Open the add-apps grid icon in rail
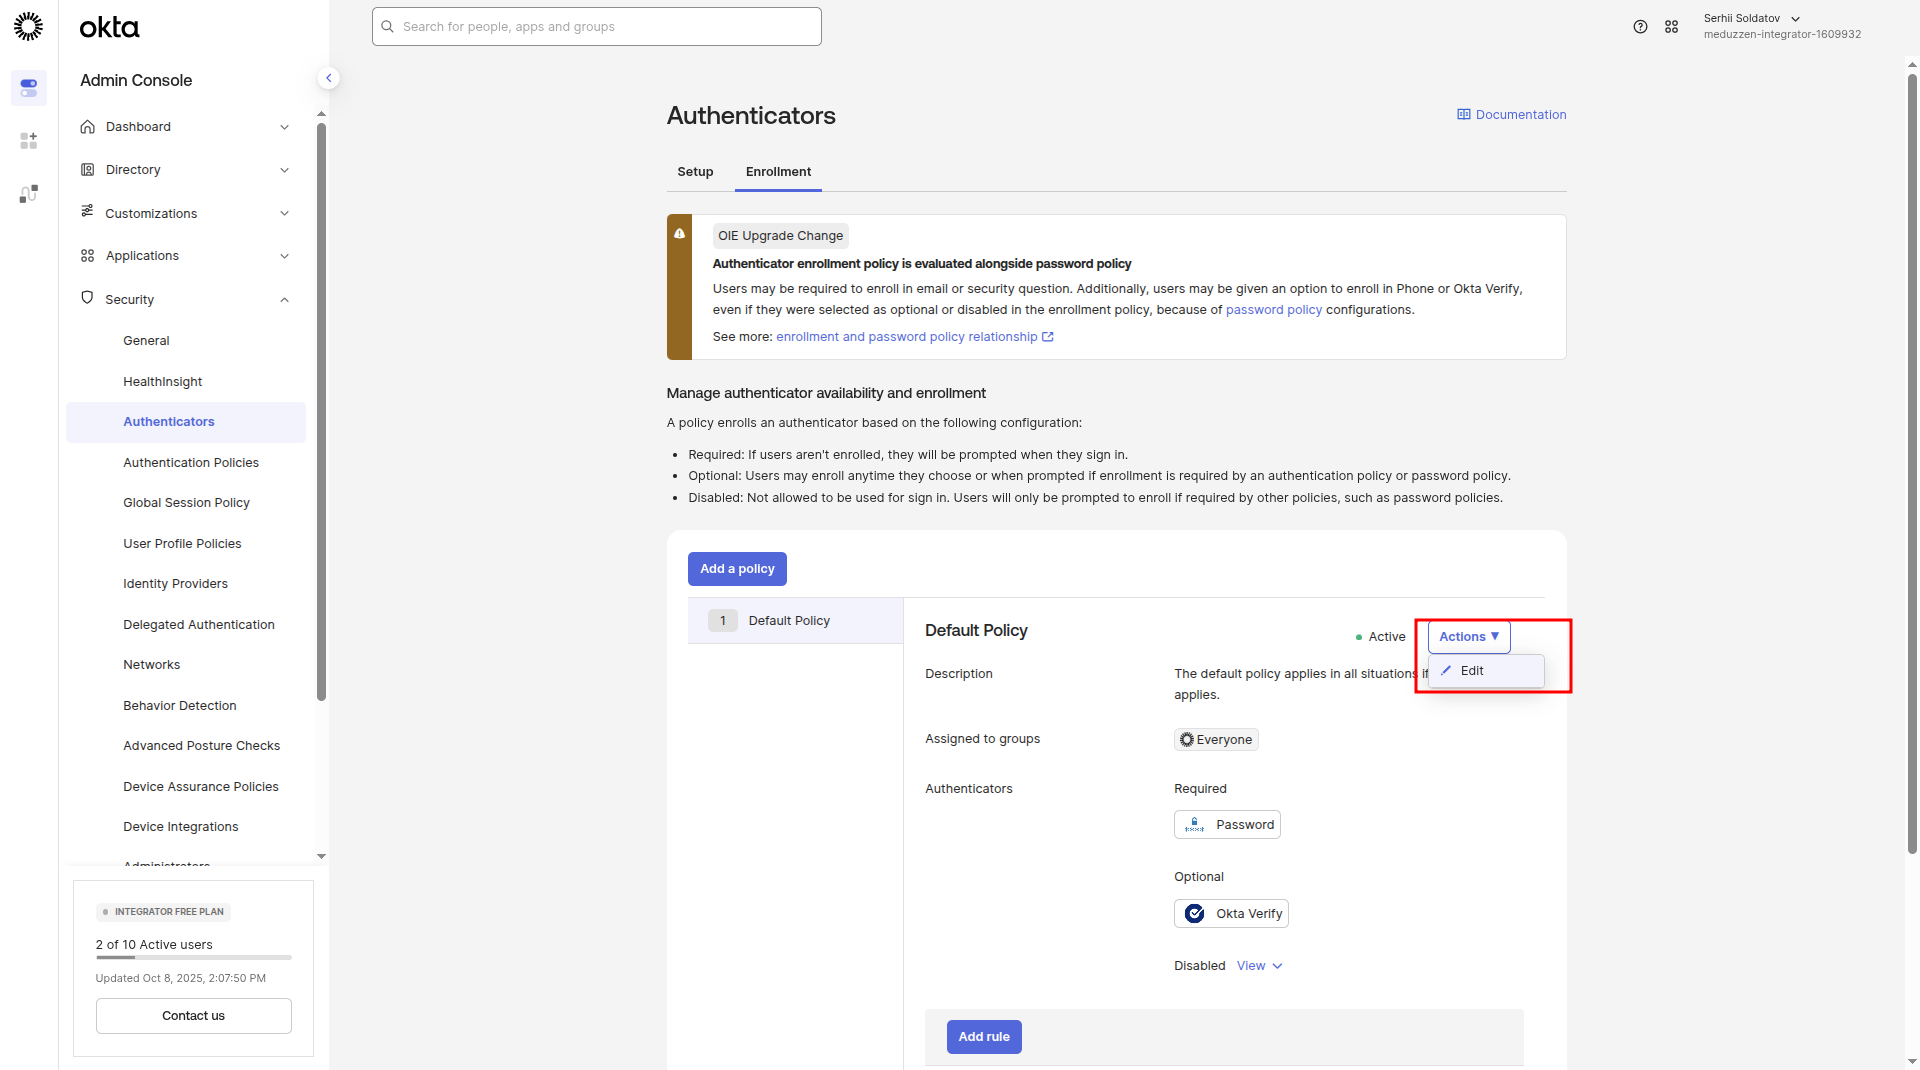 28,141
